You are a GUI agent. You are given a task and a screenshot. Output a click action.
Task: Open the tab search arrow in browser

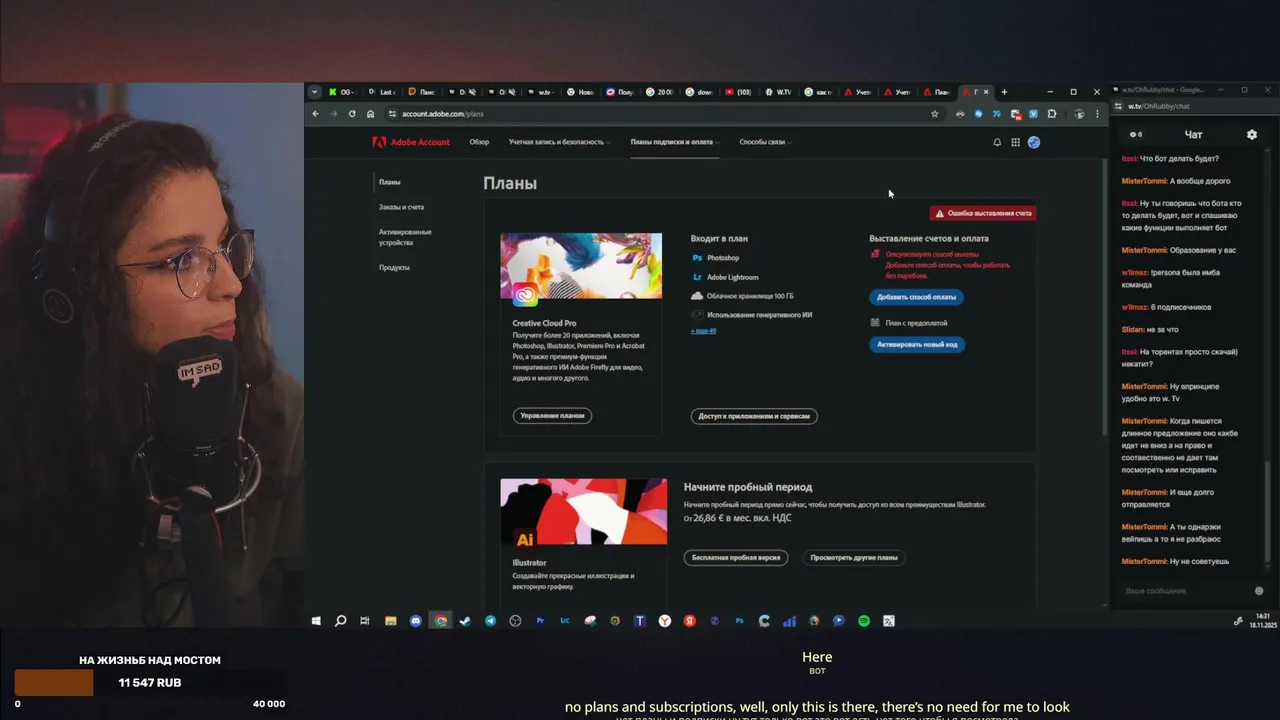point(314,92)
